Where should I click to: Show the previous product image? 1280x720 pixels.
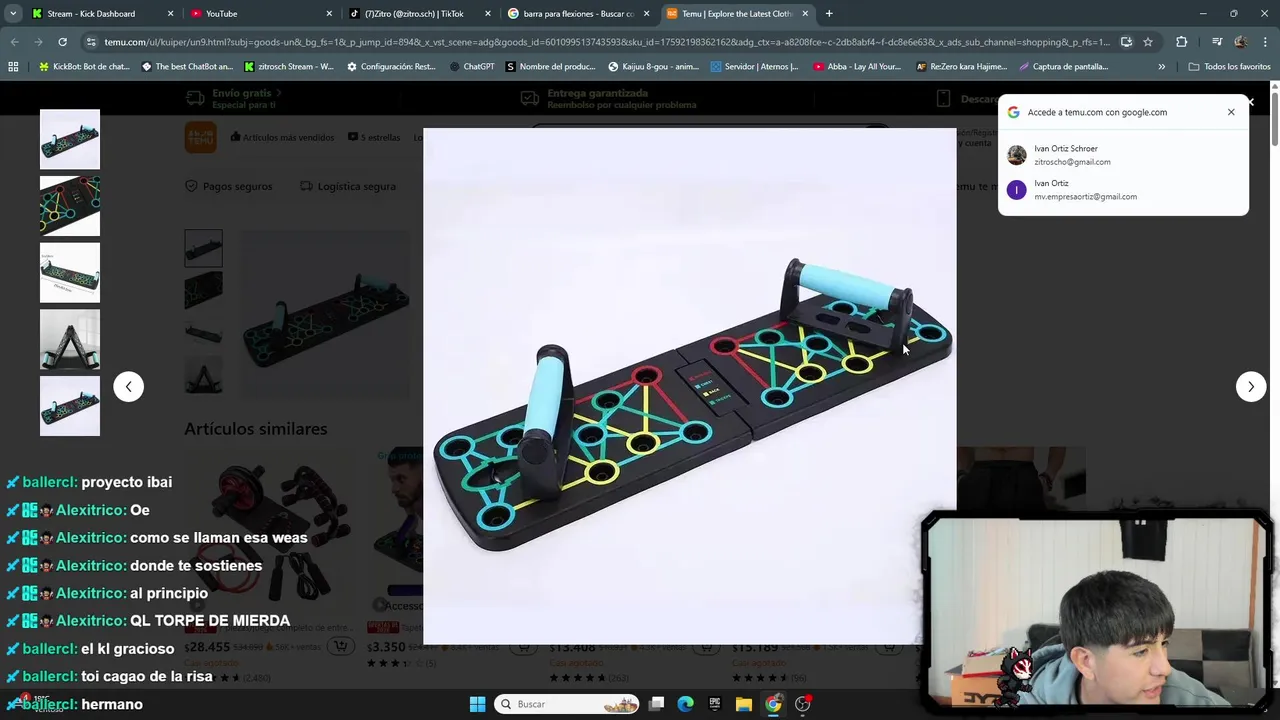128,387
